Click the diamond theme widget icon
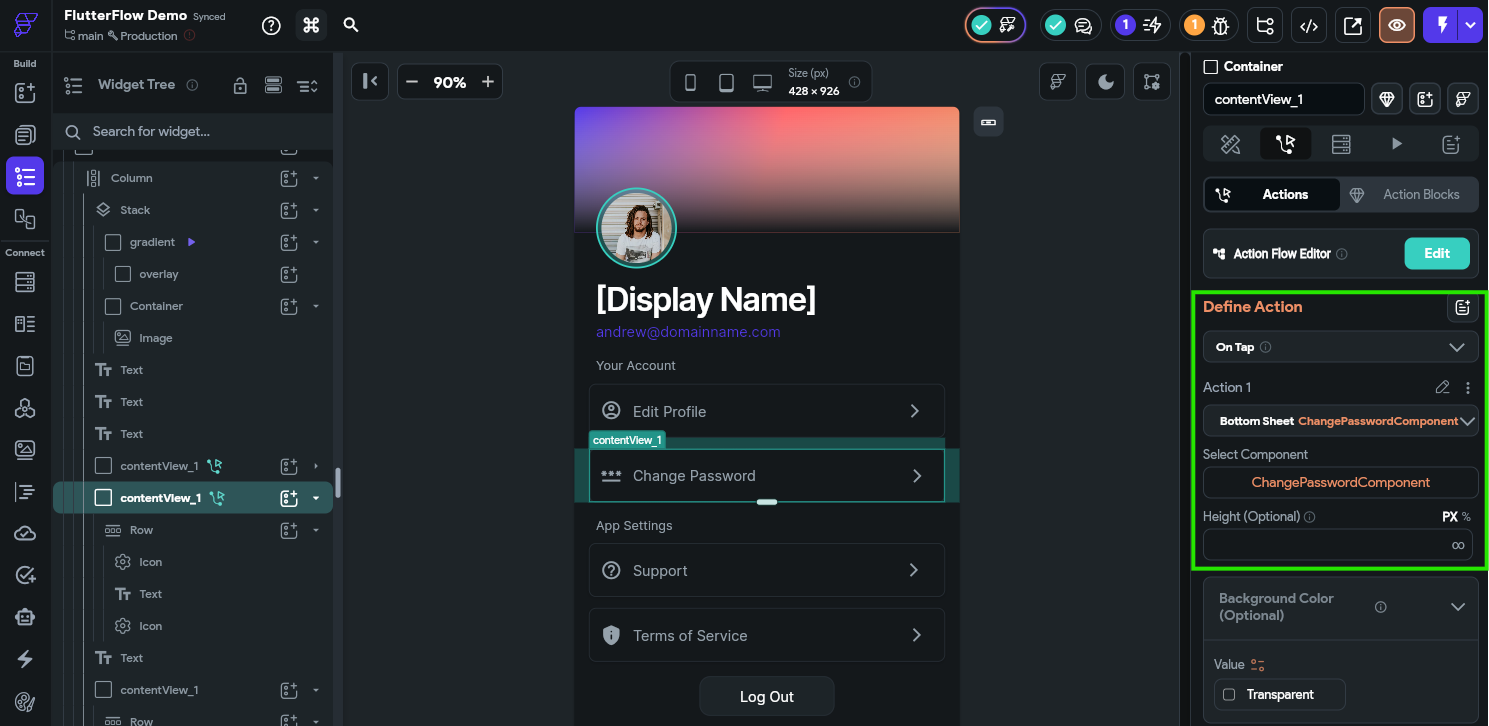Screen dimensions: 1489x726 (x=1386, y=99)
